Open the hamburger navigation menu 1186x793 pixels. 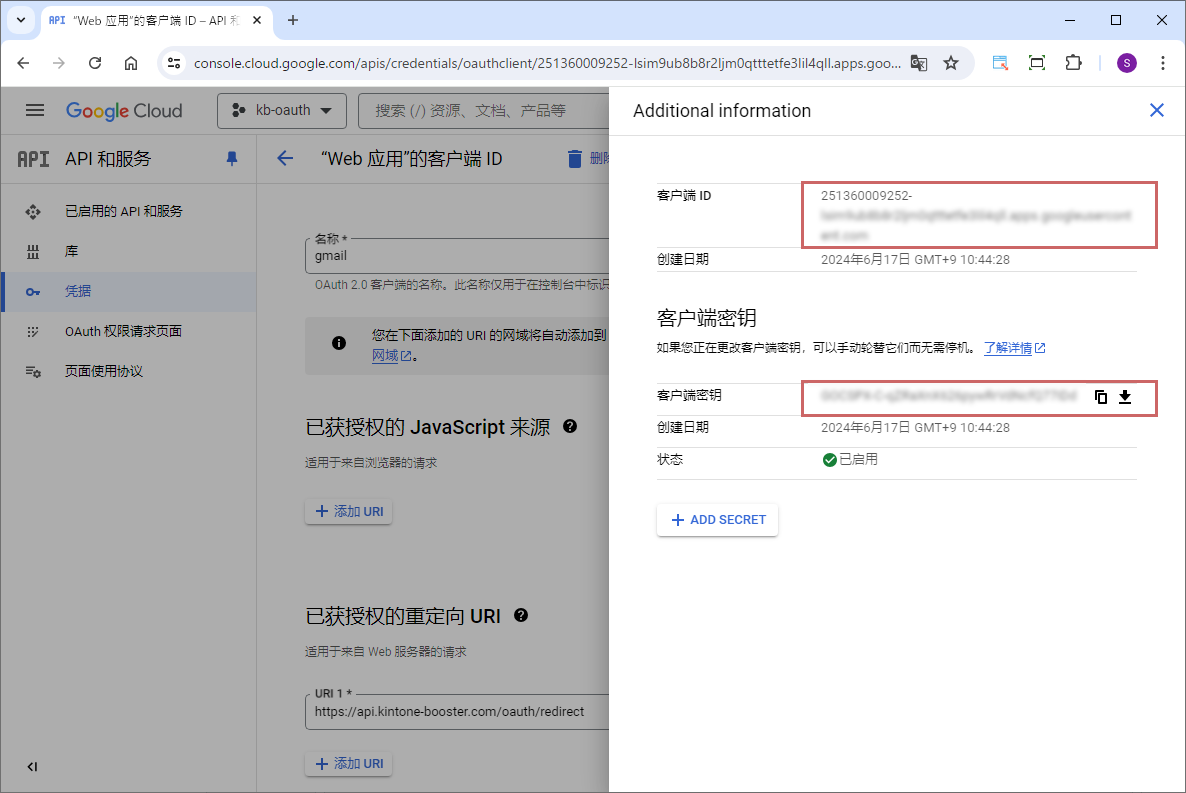(x=35, y=110)
